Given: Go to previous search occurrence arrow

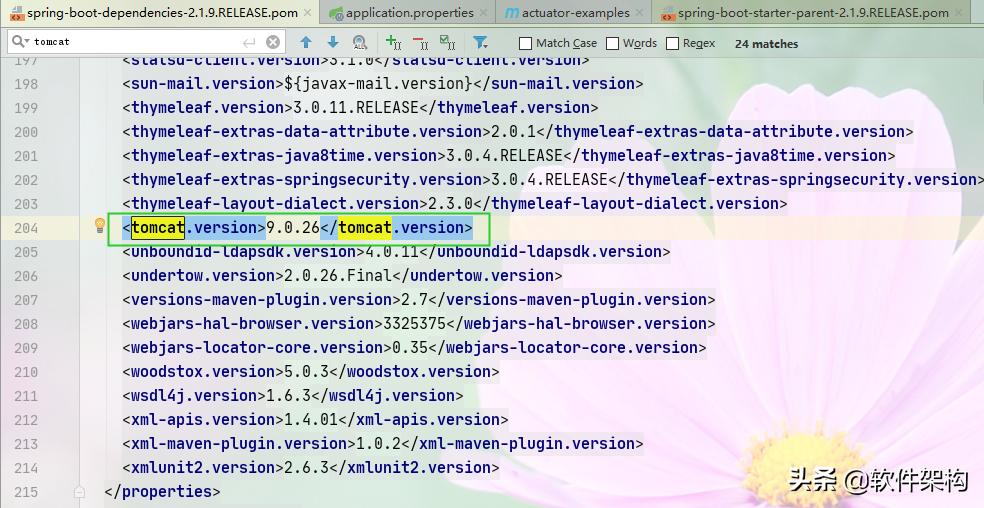Looking at the screenshot, I should pyautogui.click(x=306, y=42).
